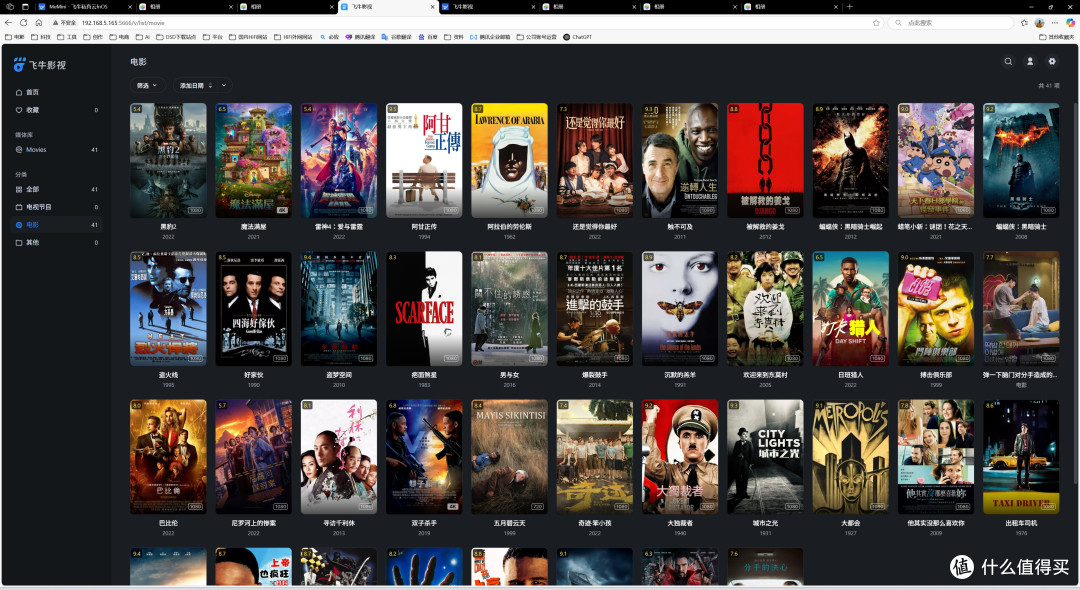
Task: Open the 阿甘正传 movie poster
Action: click(424, 160)
